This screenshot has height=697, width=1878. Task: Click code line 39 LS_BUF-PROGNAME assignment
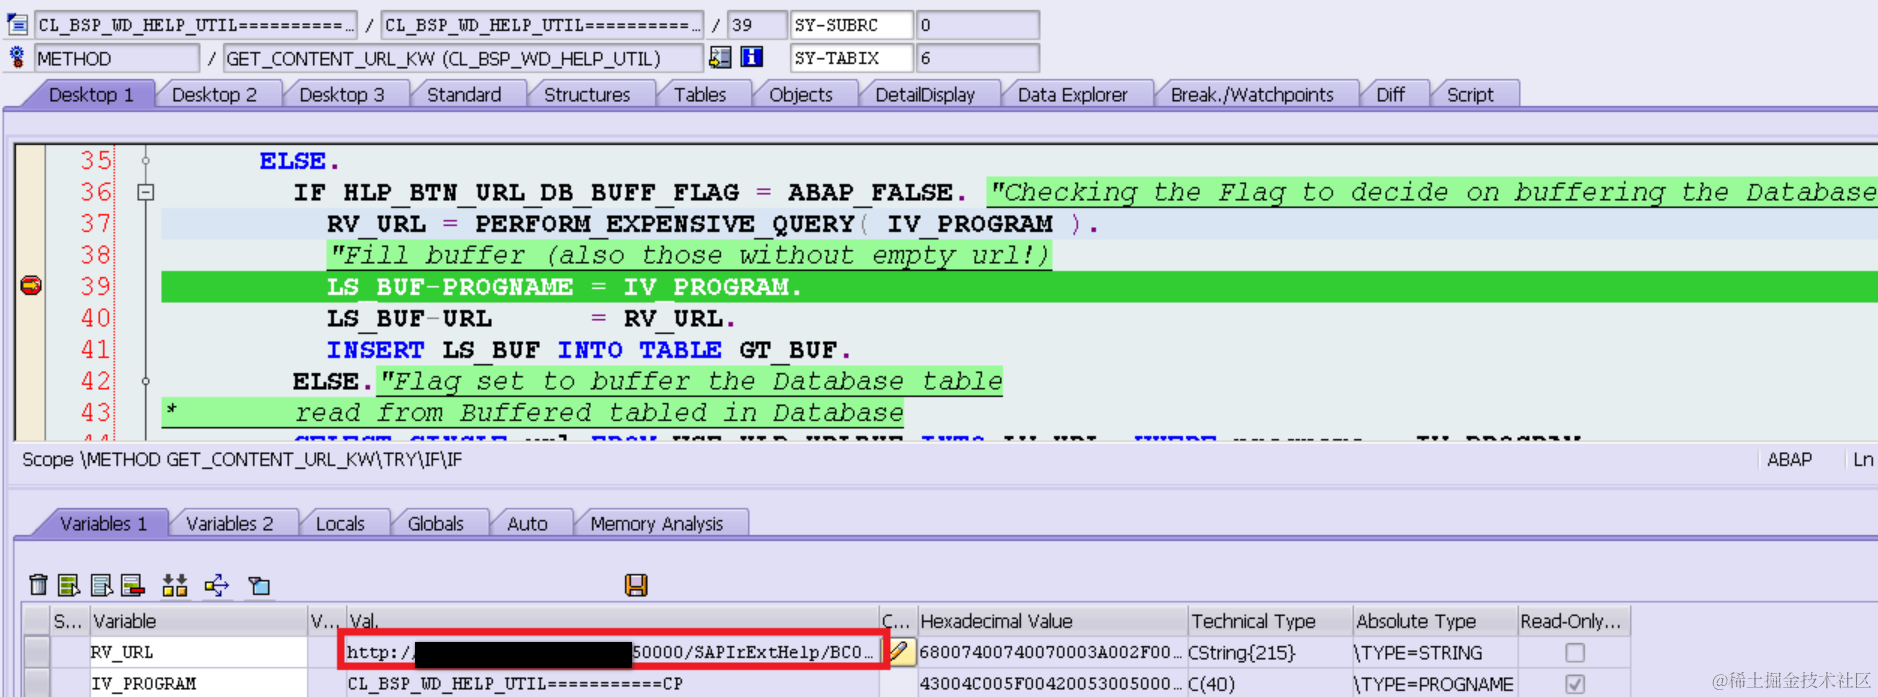[x=564, y=287]
